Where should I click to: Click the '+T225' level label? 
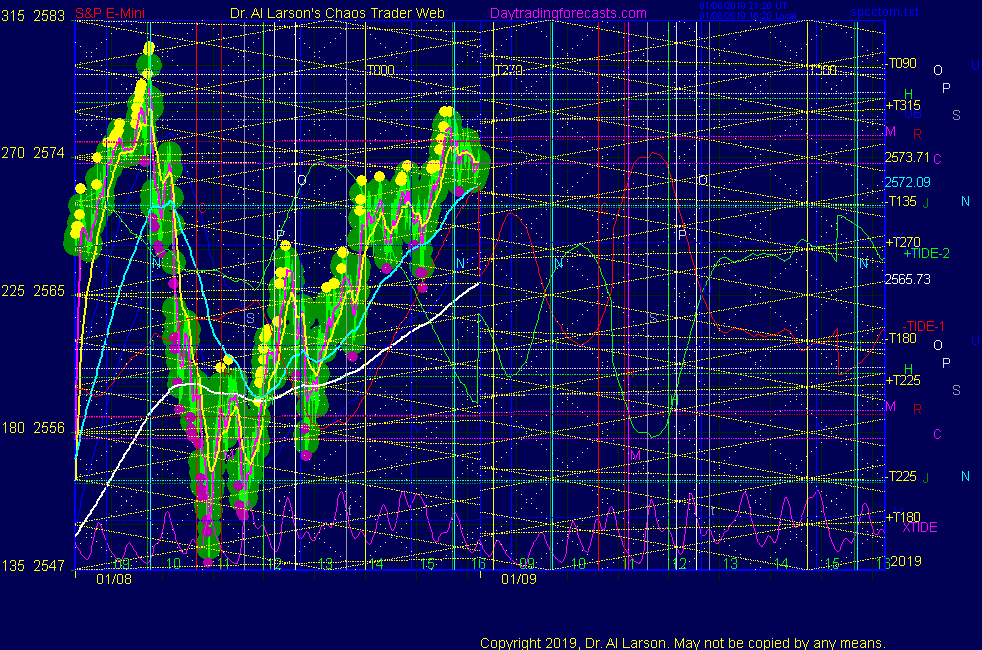pos(902,380)
